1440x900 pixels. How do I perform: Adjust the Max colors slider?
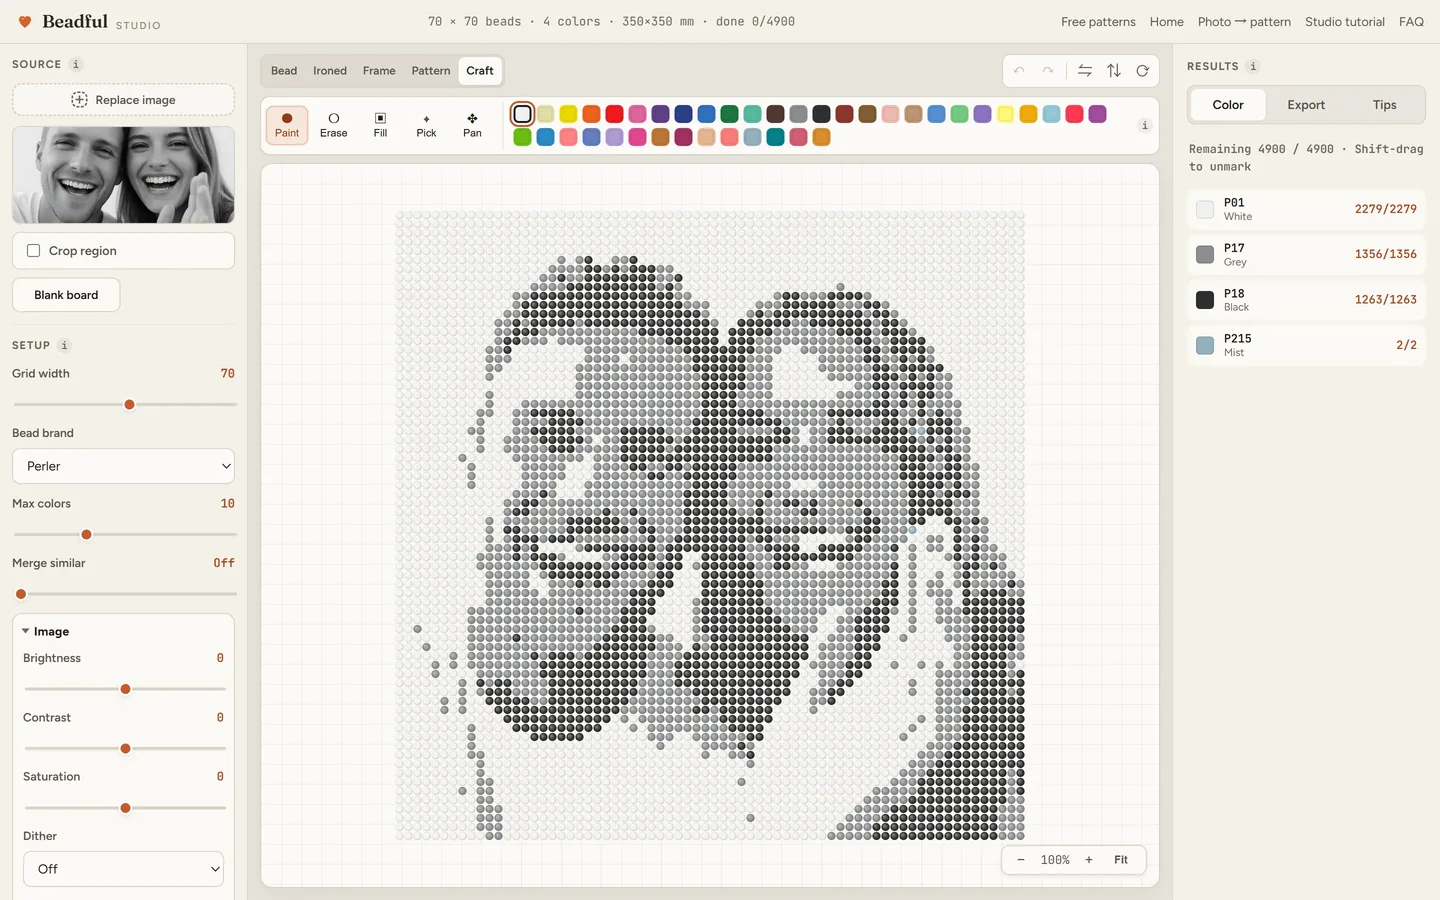(x=125, y=535)
